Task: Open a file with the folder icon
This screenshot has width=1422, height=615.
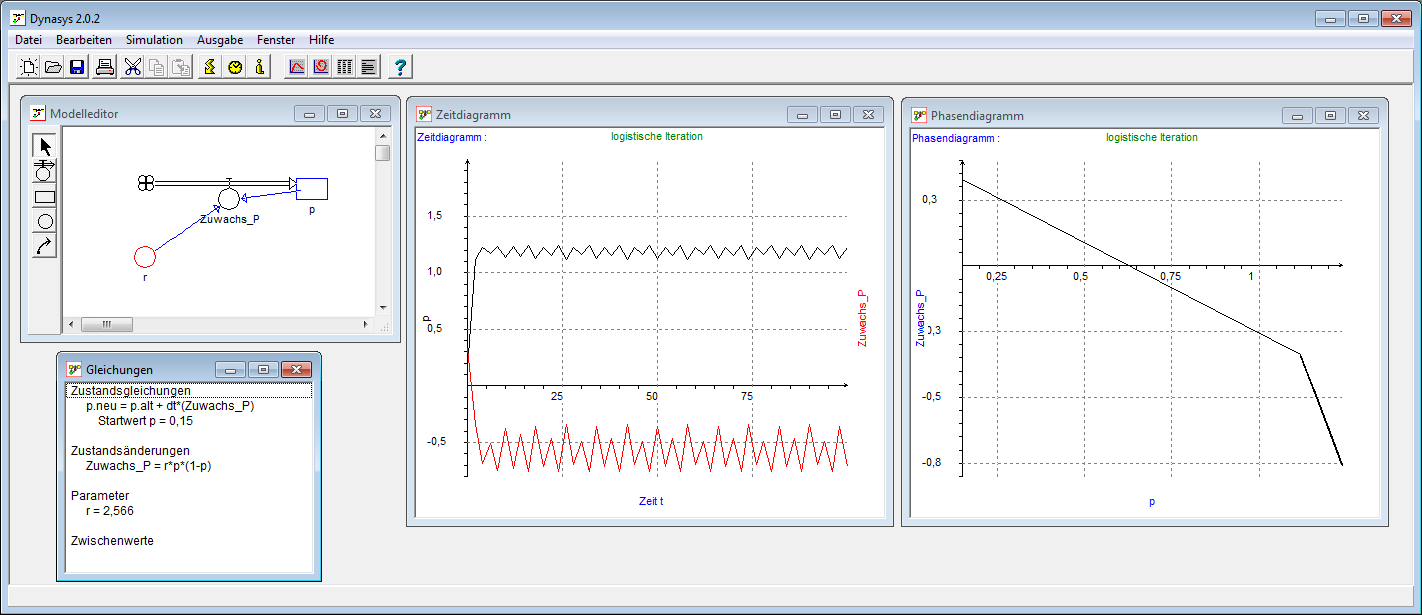Action: coord(53,67)
